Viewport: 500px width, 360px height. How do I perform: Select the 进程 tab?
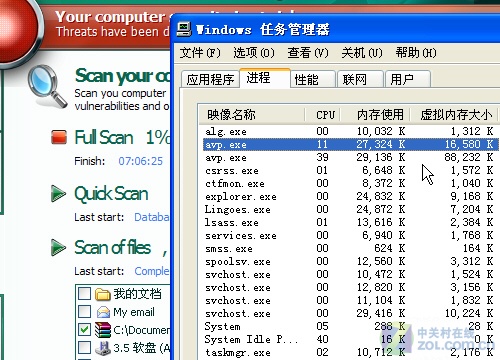click(x=265, y=78)
